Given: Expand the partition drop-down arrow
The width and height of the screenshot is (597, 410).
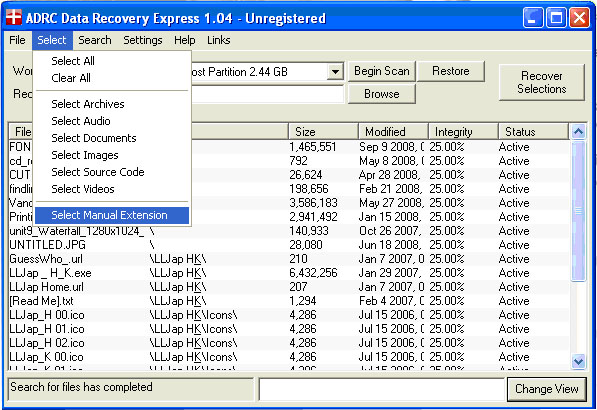Looking at the screenshot, I should [335, 72].
